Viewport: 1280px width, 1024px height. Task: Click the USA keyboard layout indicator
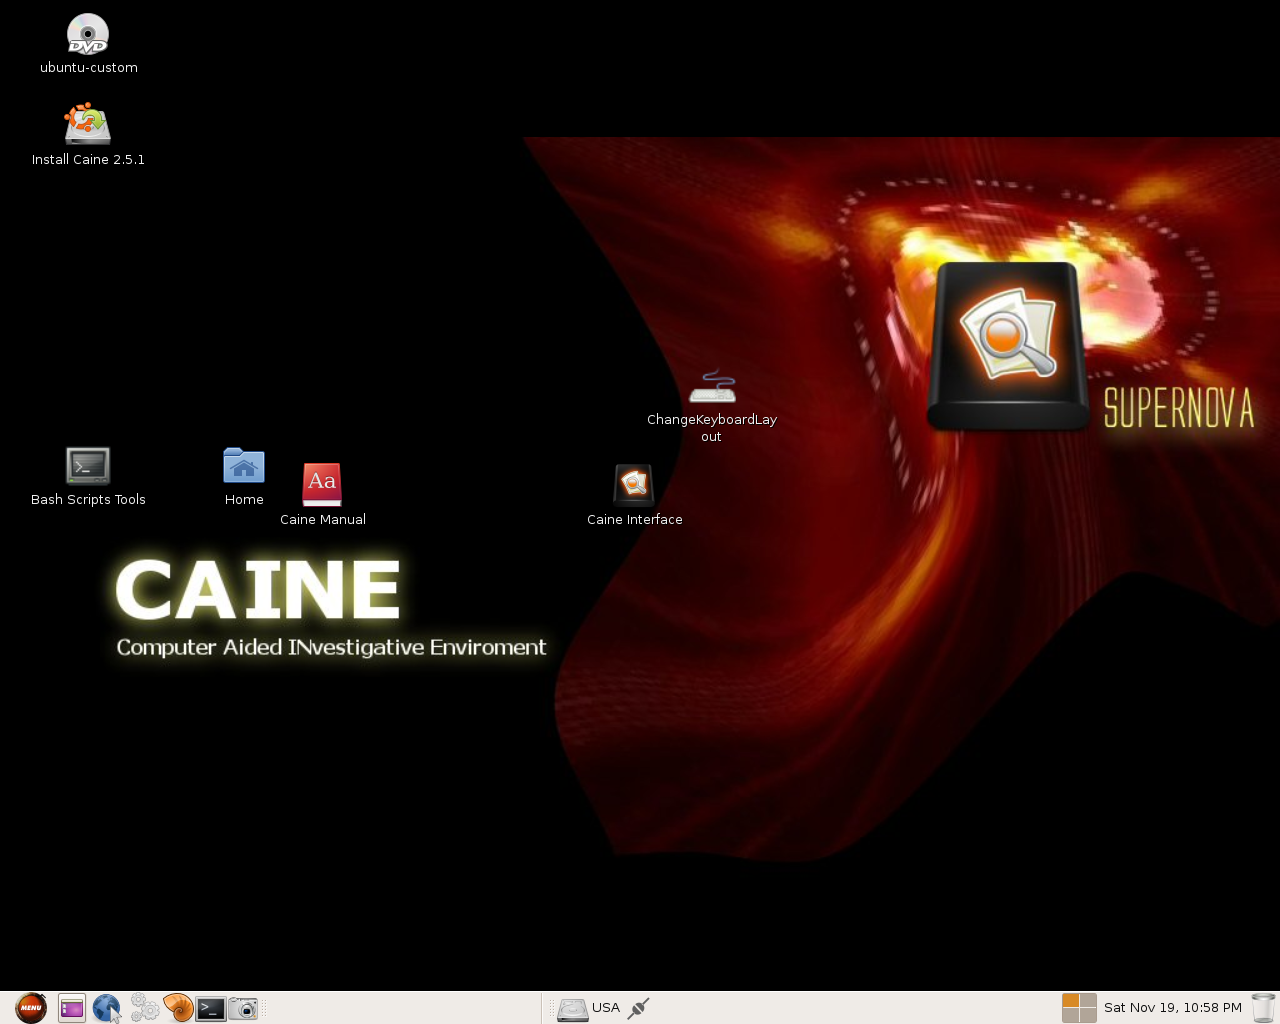(606, 1008)
